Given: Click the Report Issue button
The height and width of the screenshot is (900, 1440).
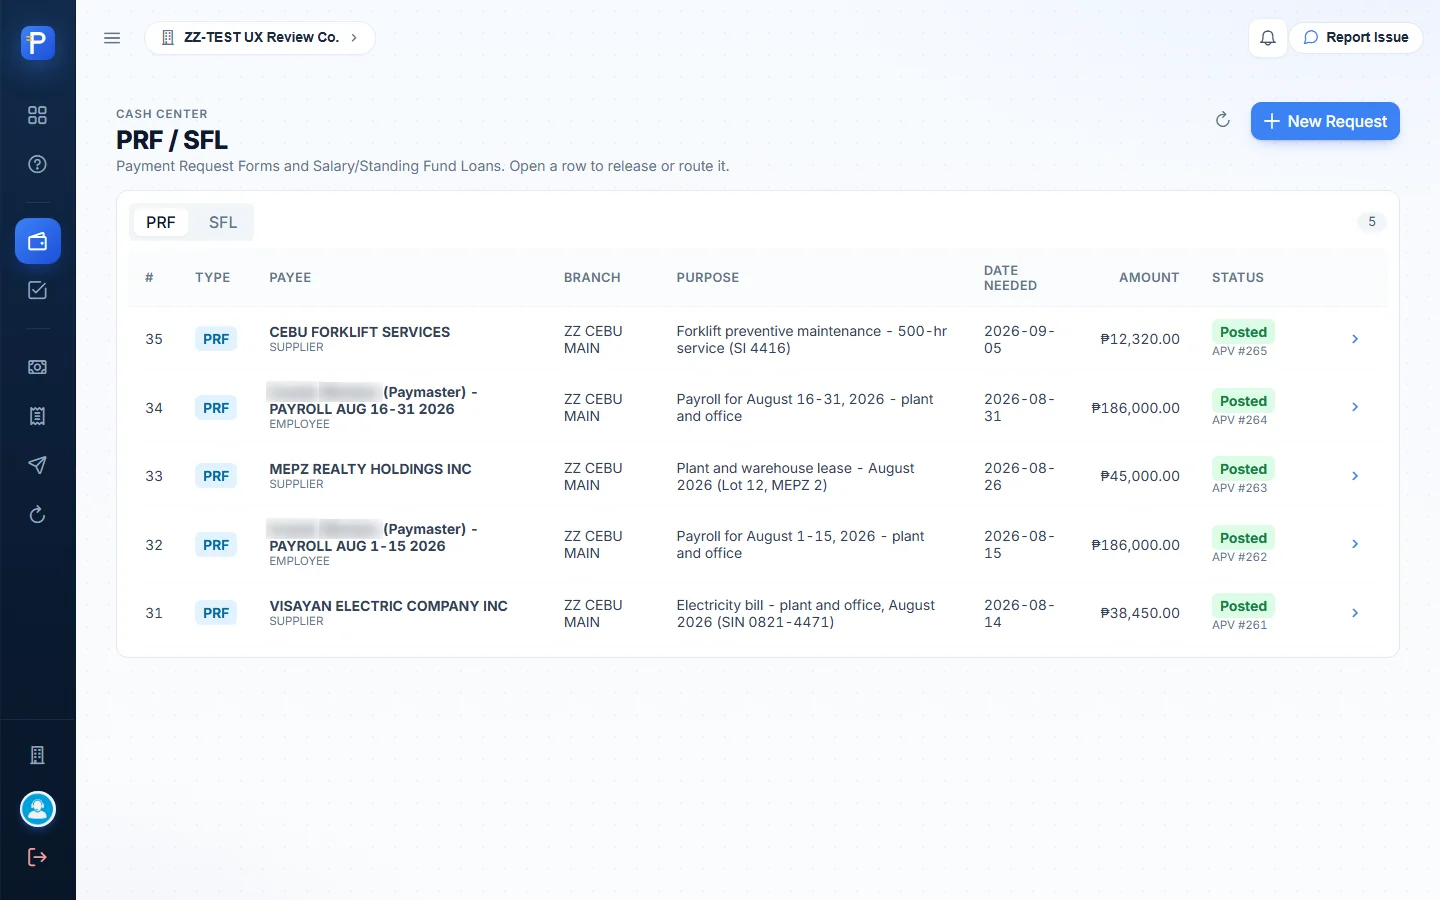Looking at the screenshot, I should tap(1356, 37).
